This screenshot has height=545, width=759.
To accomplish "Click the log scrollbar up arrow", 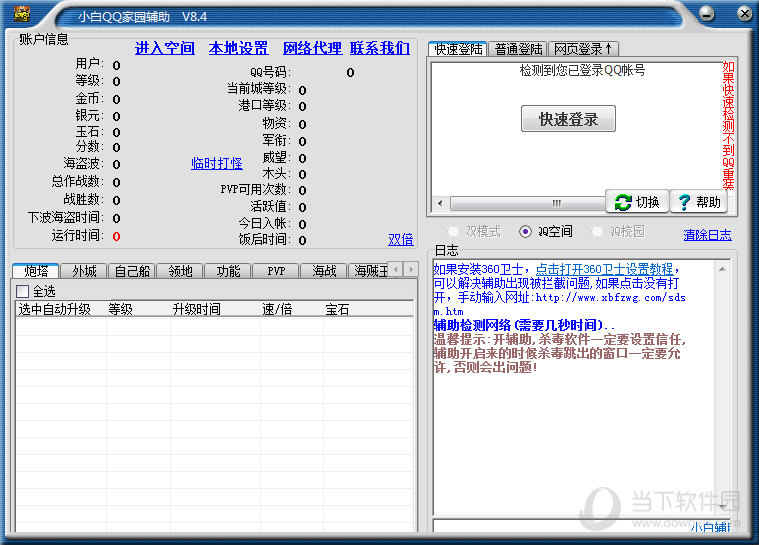I will [x=722, y=269].
